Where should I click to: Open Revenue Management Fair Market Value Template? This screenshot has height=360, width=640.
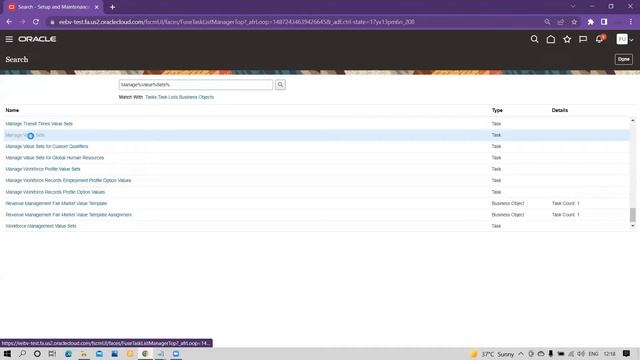coord(56,203)
